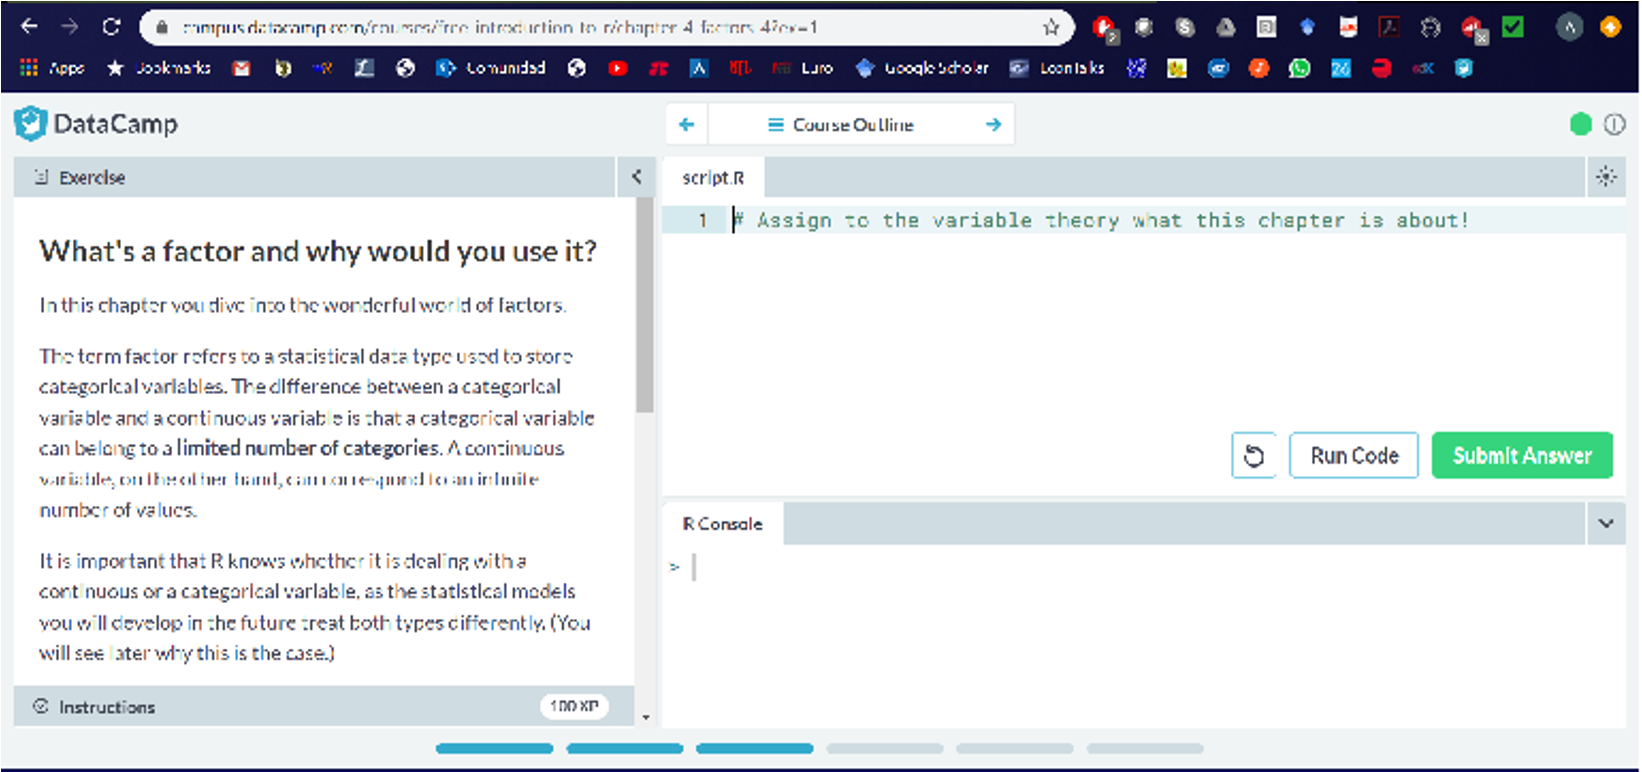
Task: Open the YouTube bookmark icon
Action: click(x=617, y=68)
